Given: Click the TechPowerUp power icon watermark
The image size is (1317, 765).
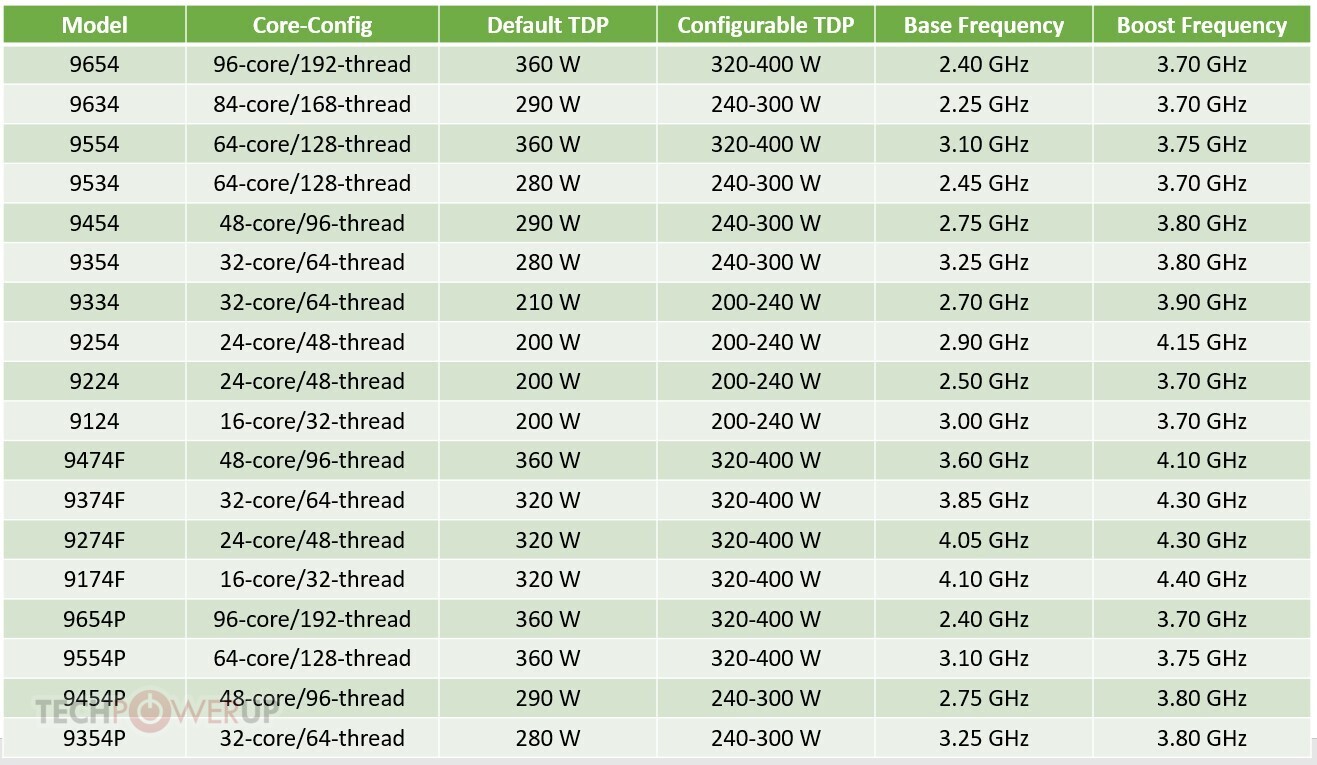Looking at the screenshot, I should tap(150, 711).
